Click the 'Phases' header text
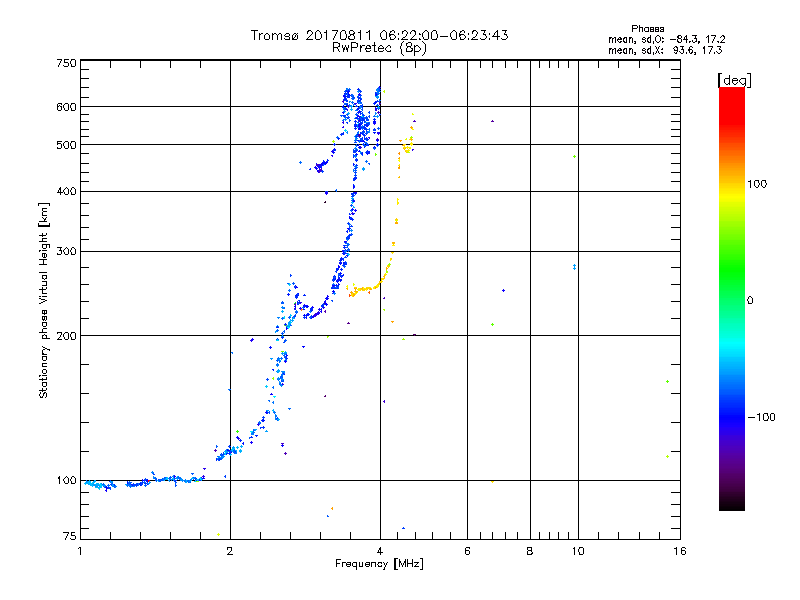Viewport: 800px width, 600px height. point(647,29)
